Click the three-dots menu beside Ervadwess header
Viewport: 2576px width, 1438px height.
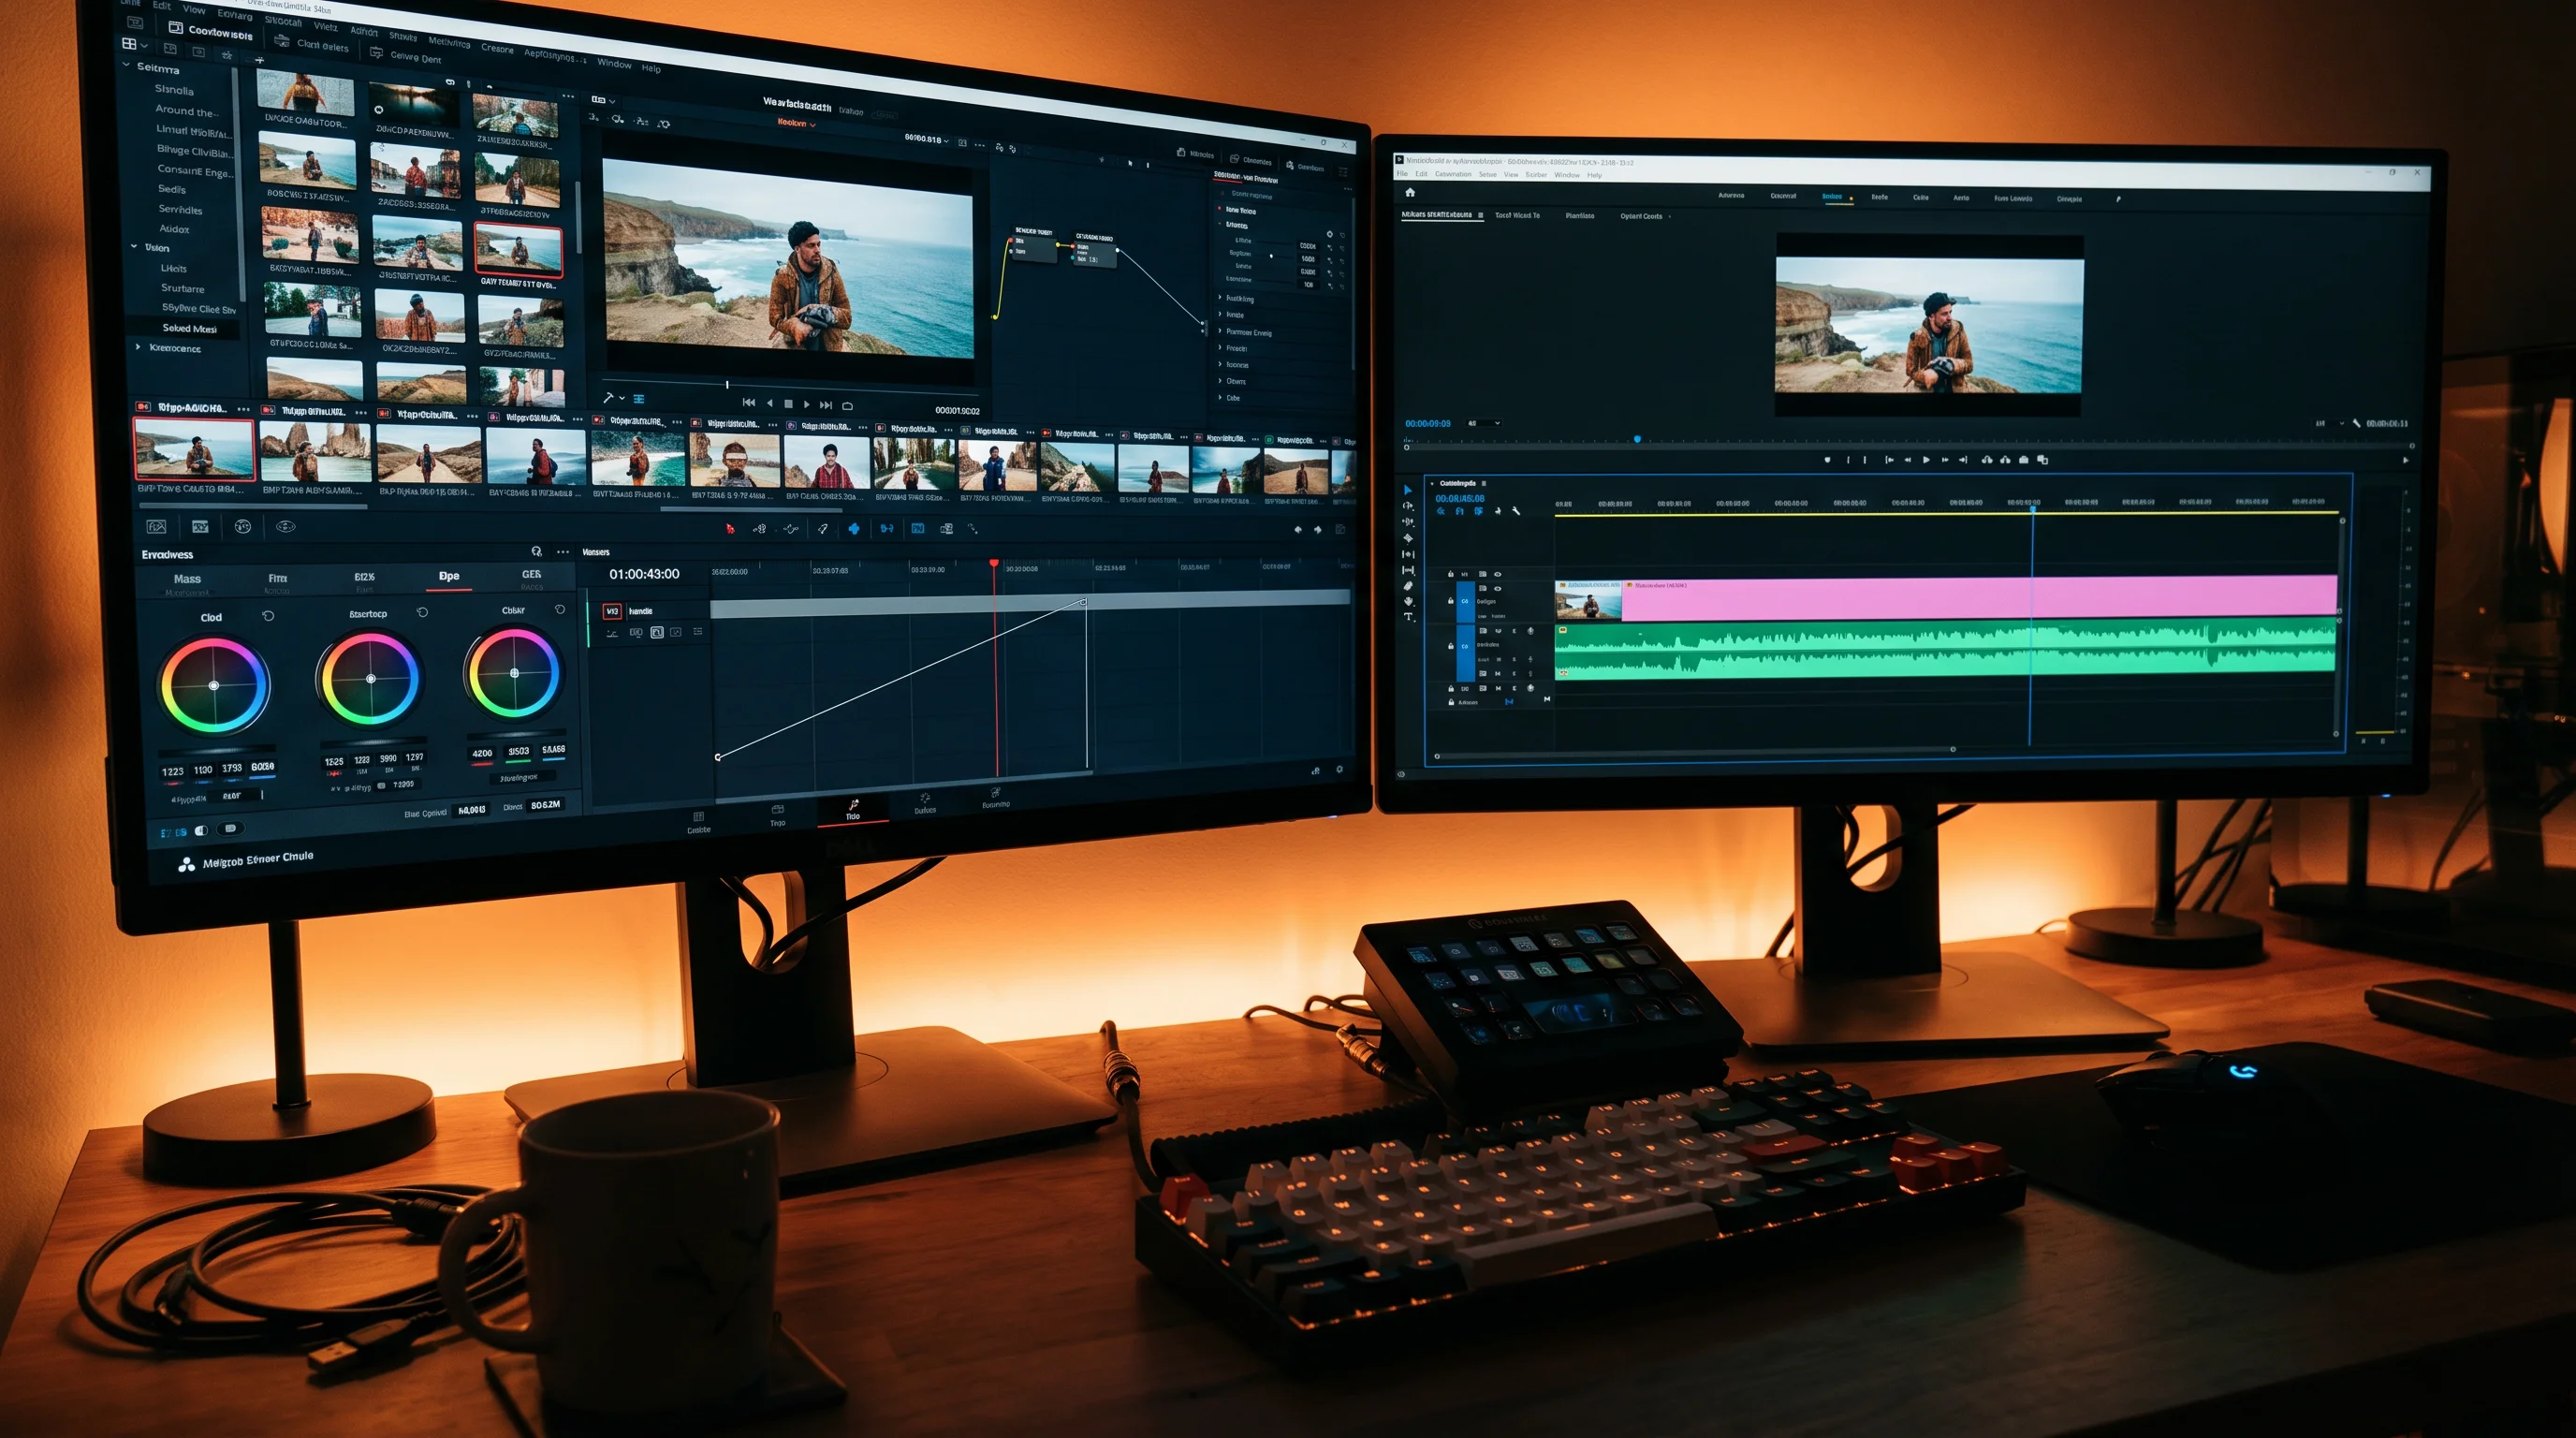(563, 552)
